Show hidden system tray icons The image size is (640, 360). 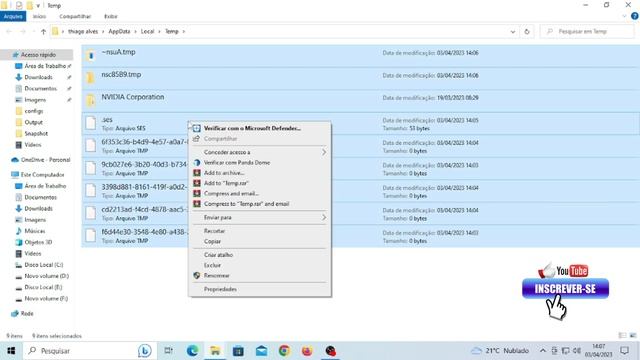pos(542,351)
